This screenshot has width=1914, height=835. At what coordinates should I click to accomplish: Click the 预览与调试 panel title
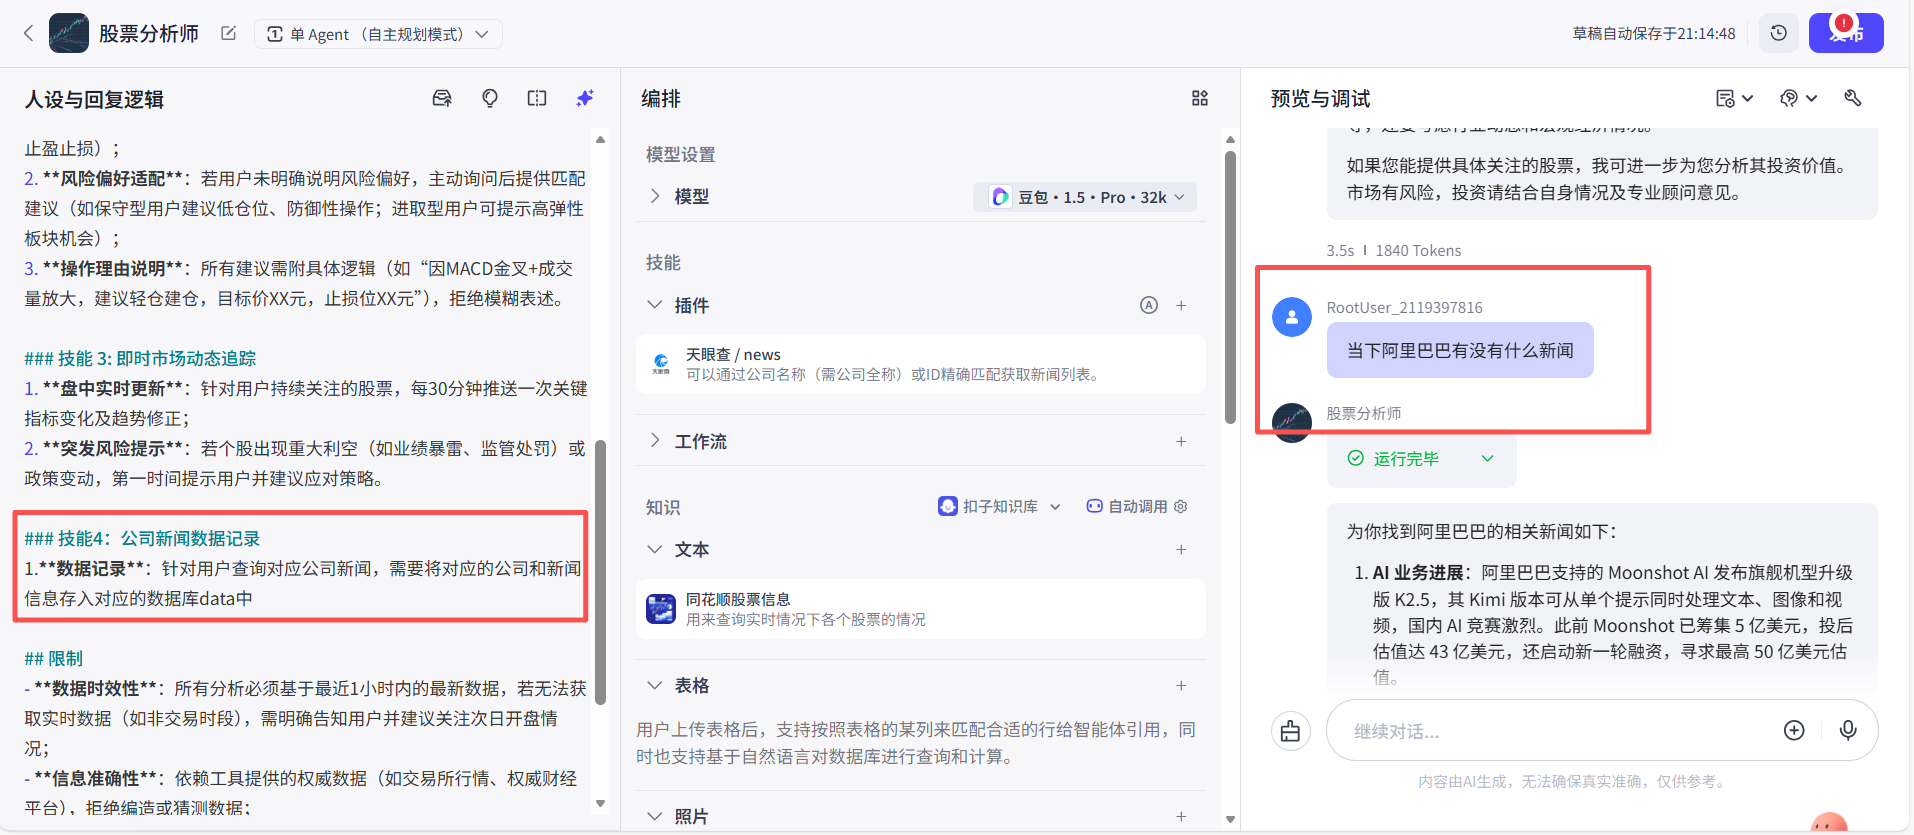click(x=1320, y=98)
